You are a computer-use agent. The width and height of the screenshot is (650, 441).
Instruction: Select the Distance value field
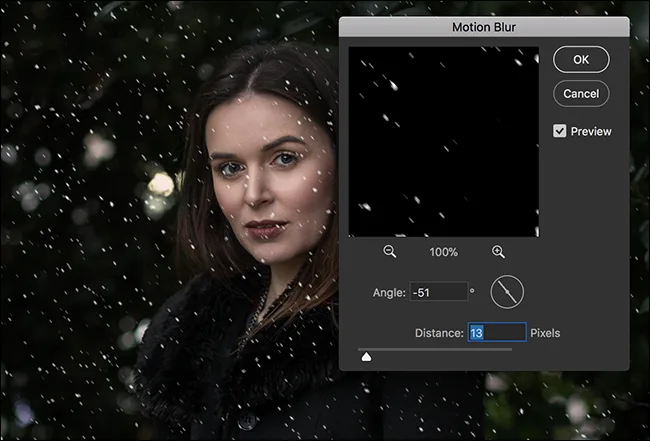coord(496,332)
